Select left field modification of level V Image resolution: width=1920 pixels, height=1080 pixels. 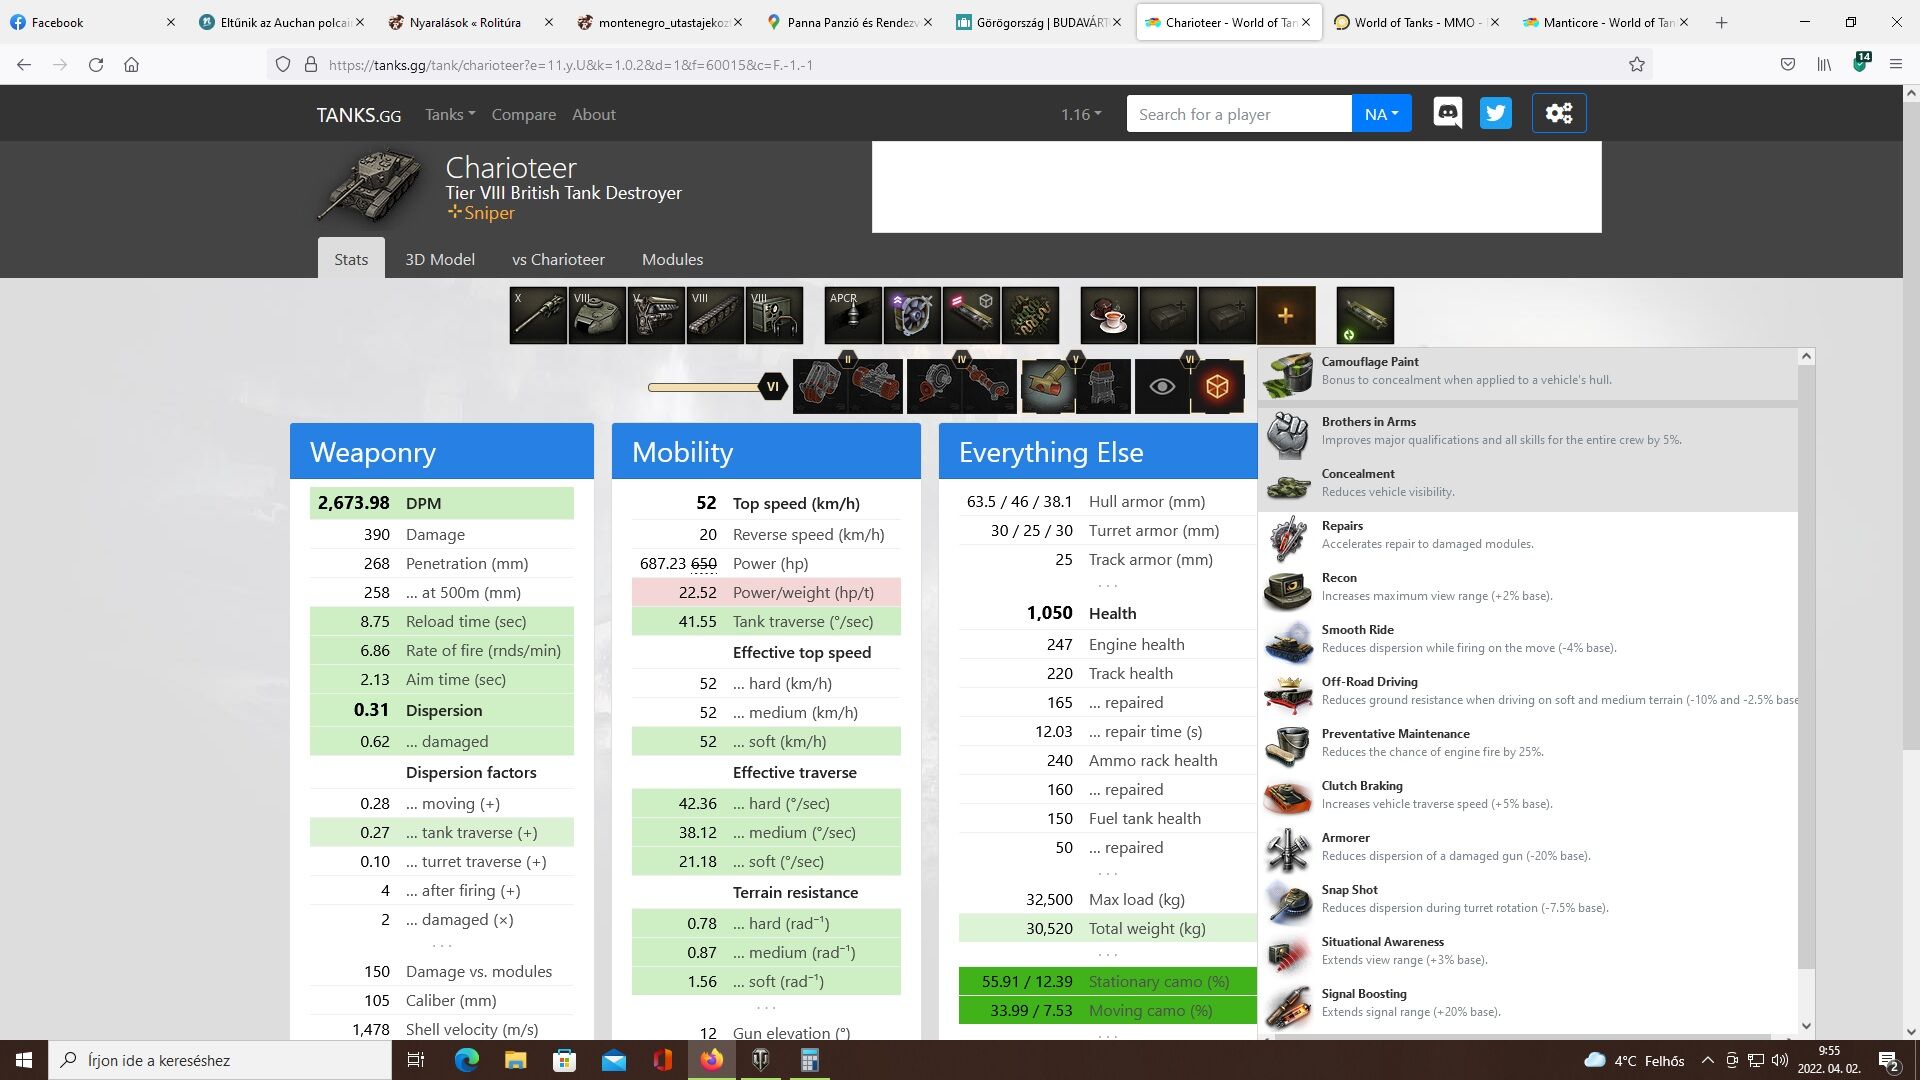pos(1048,386)
